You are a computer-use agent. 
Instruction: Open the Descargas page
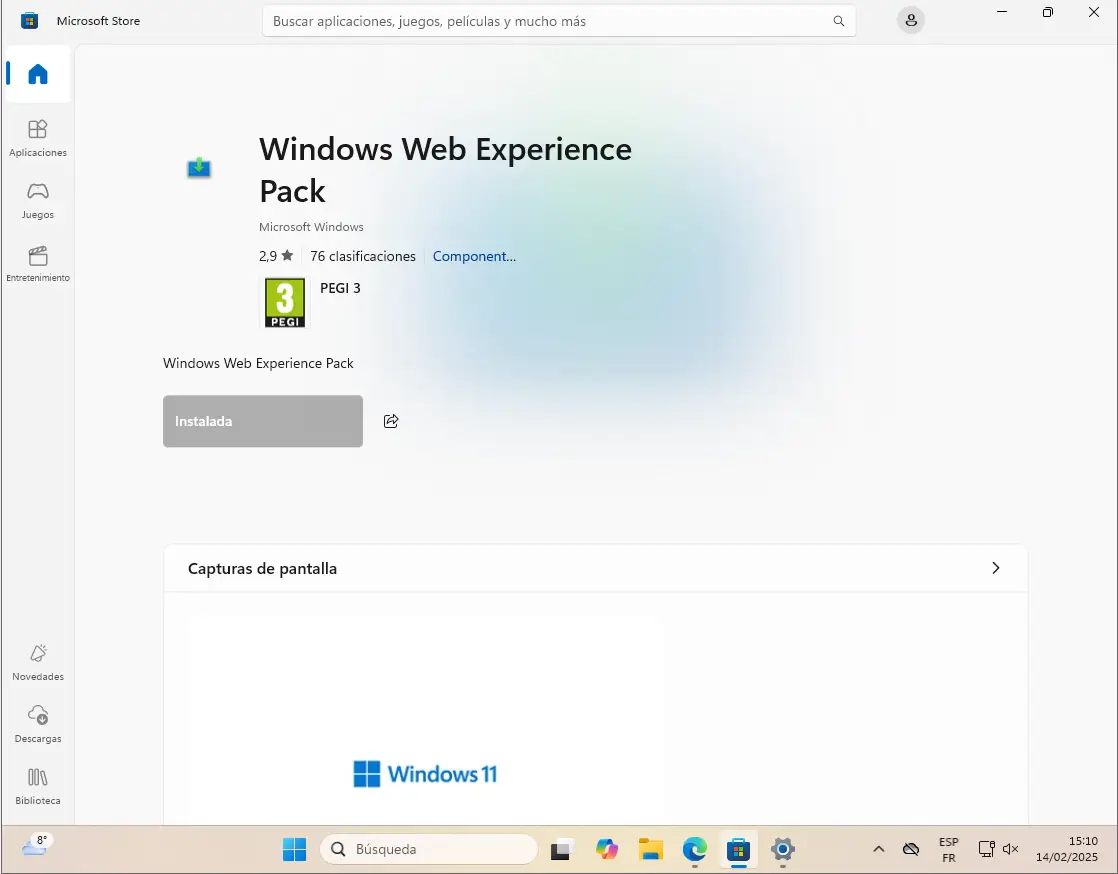[38, 724]
